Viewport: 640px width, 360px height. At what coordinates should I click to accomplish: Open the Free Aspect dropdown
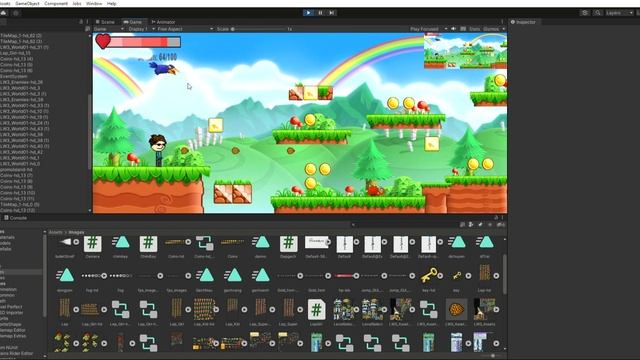pyautogui.click(x=185, y=29)
